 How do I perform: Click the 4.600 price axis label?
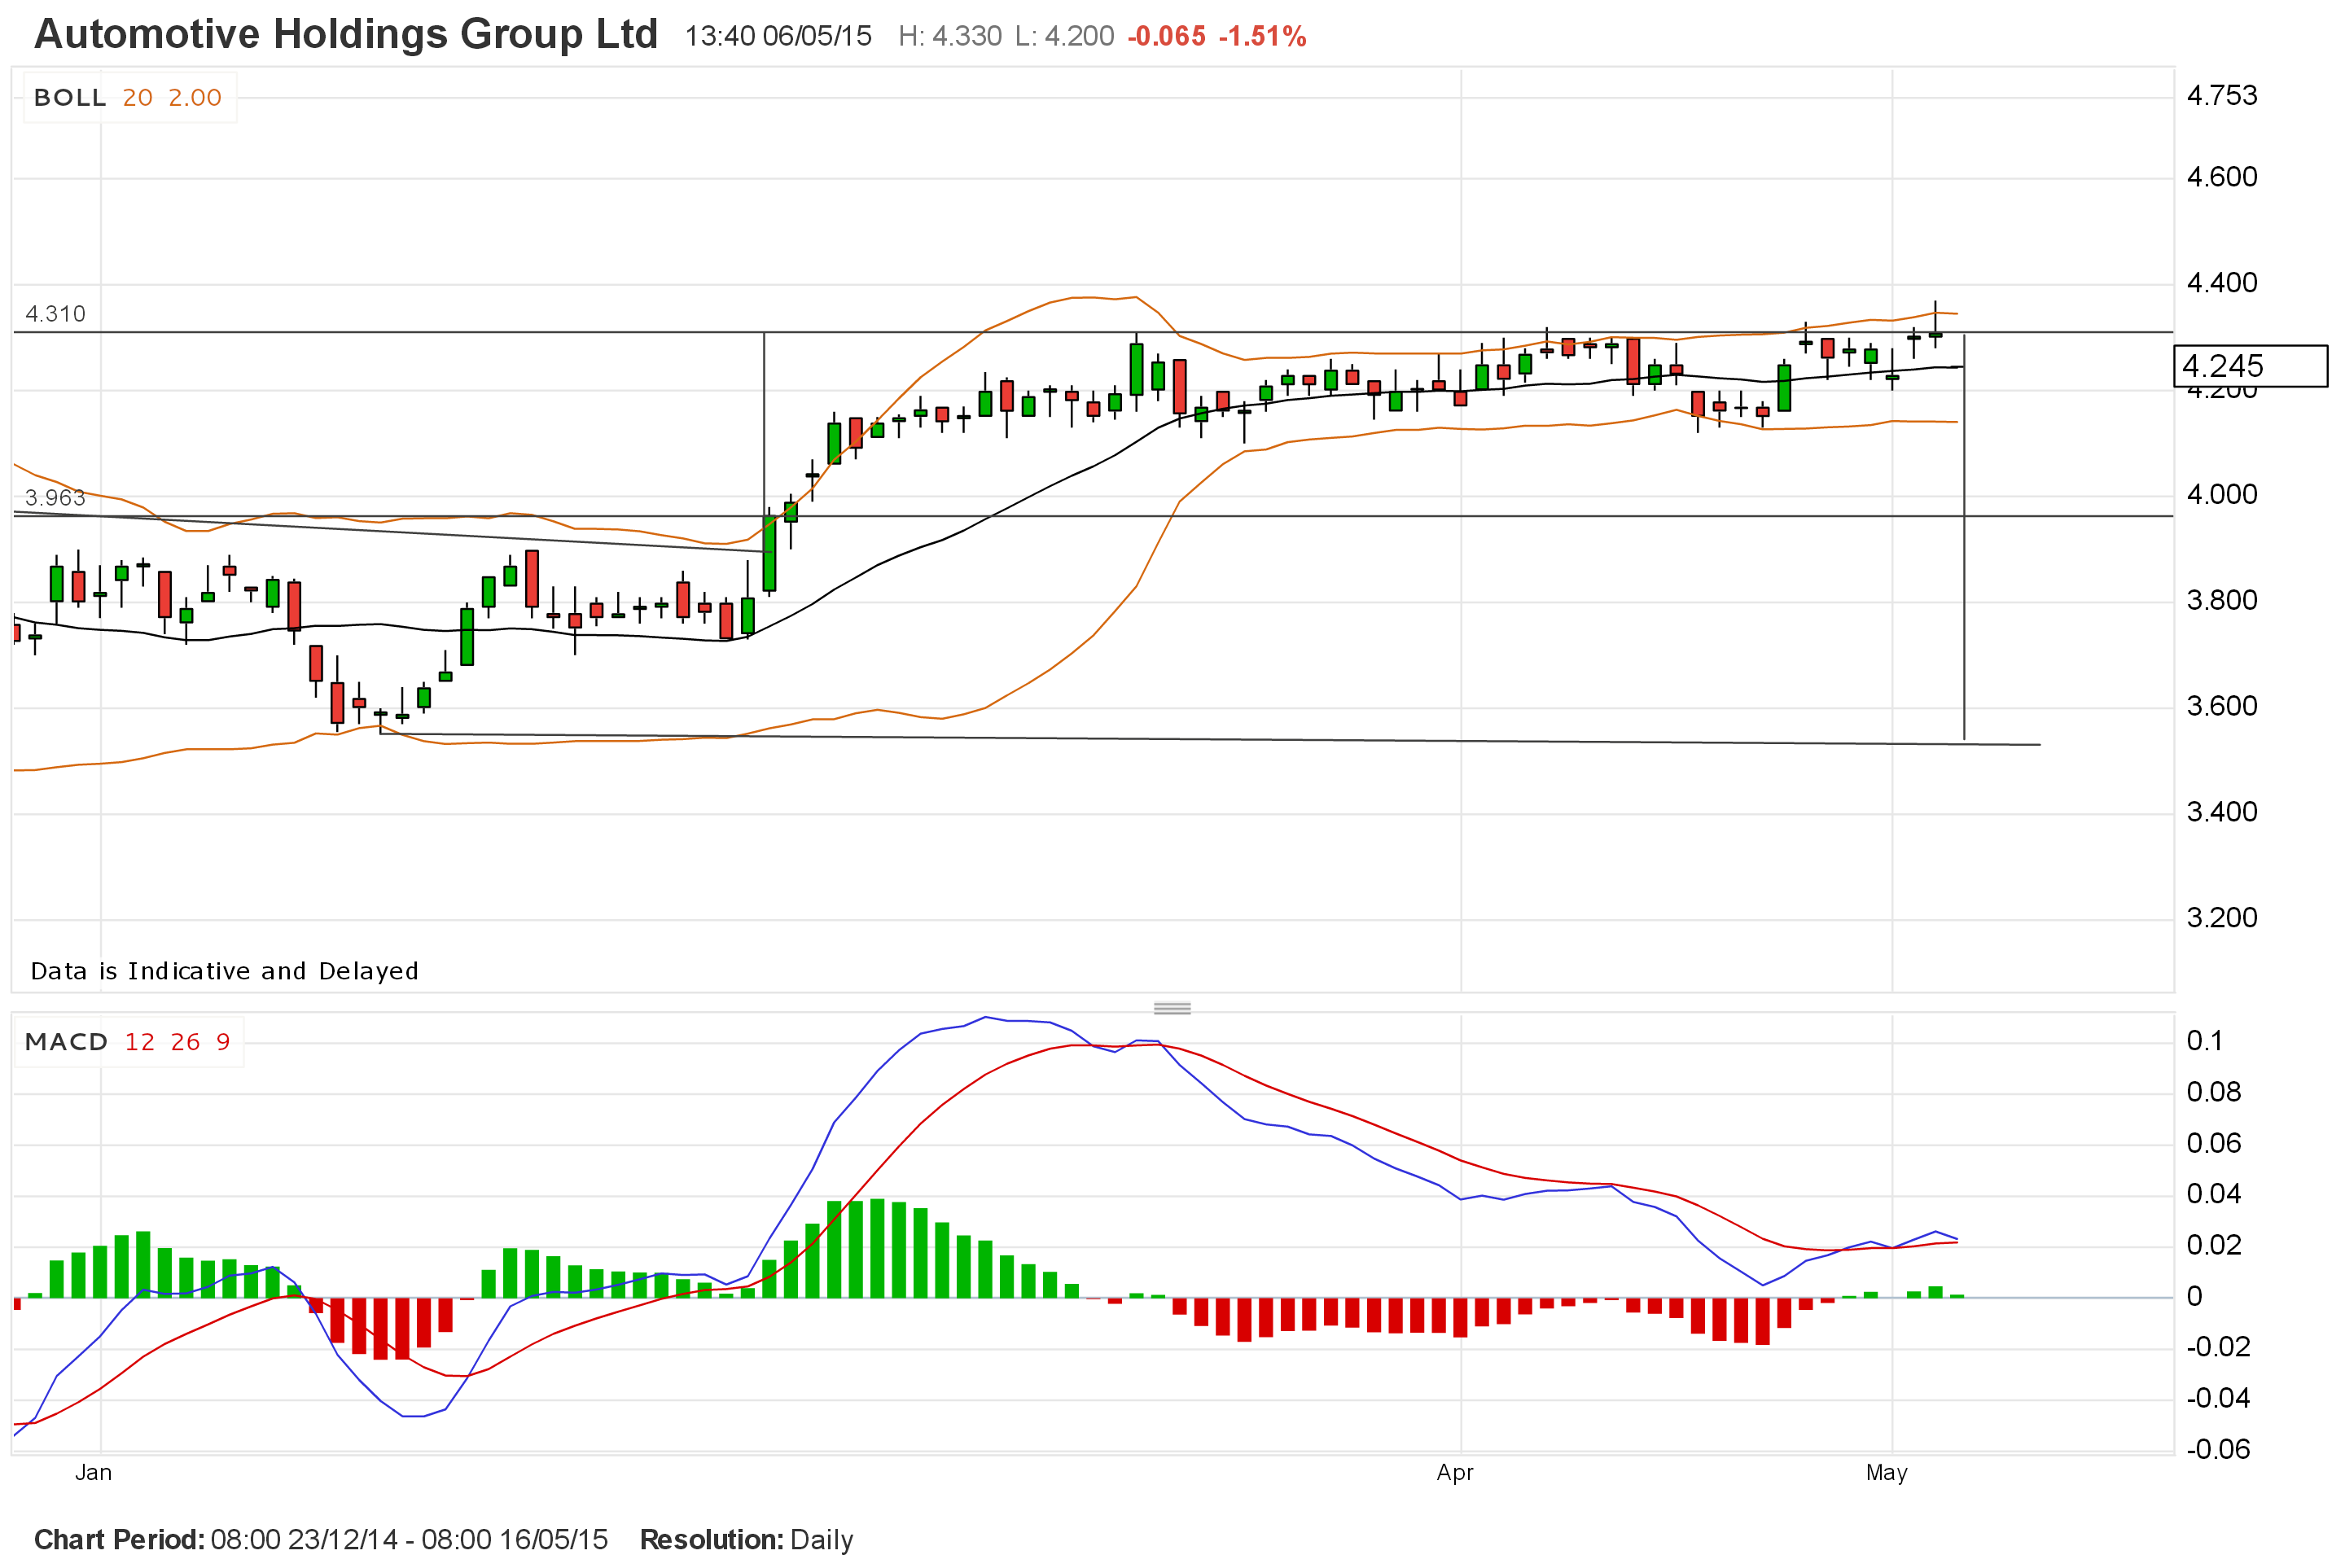pyautogui.click(x=2222, y=177)
